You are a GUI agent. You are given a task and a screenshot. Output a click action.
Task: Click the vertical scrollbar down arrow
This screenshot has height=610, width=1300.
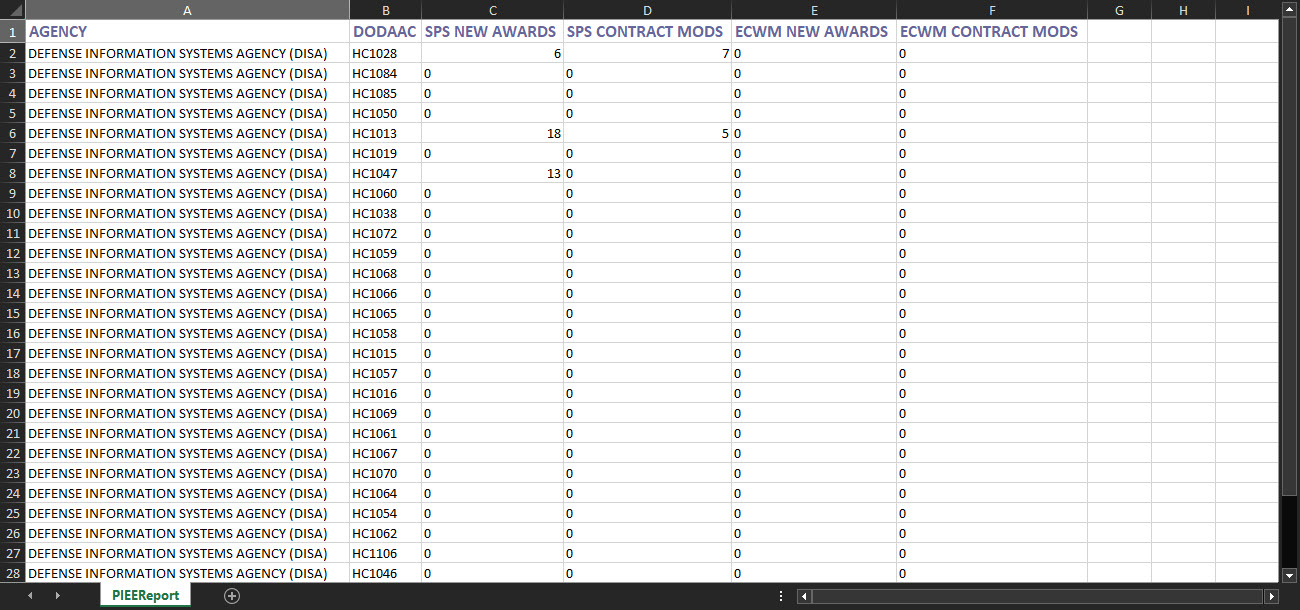click(x=1290, y=574)
